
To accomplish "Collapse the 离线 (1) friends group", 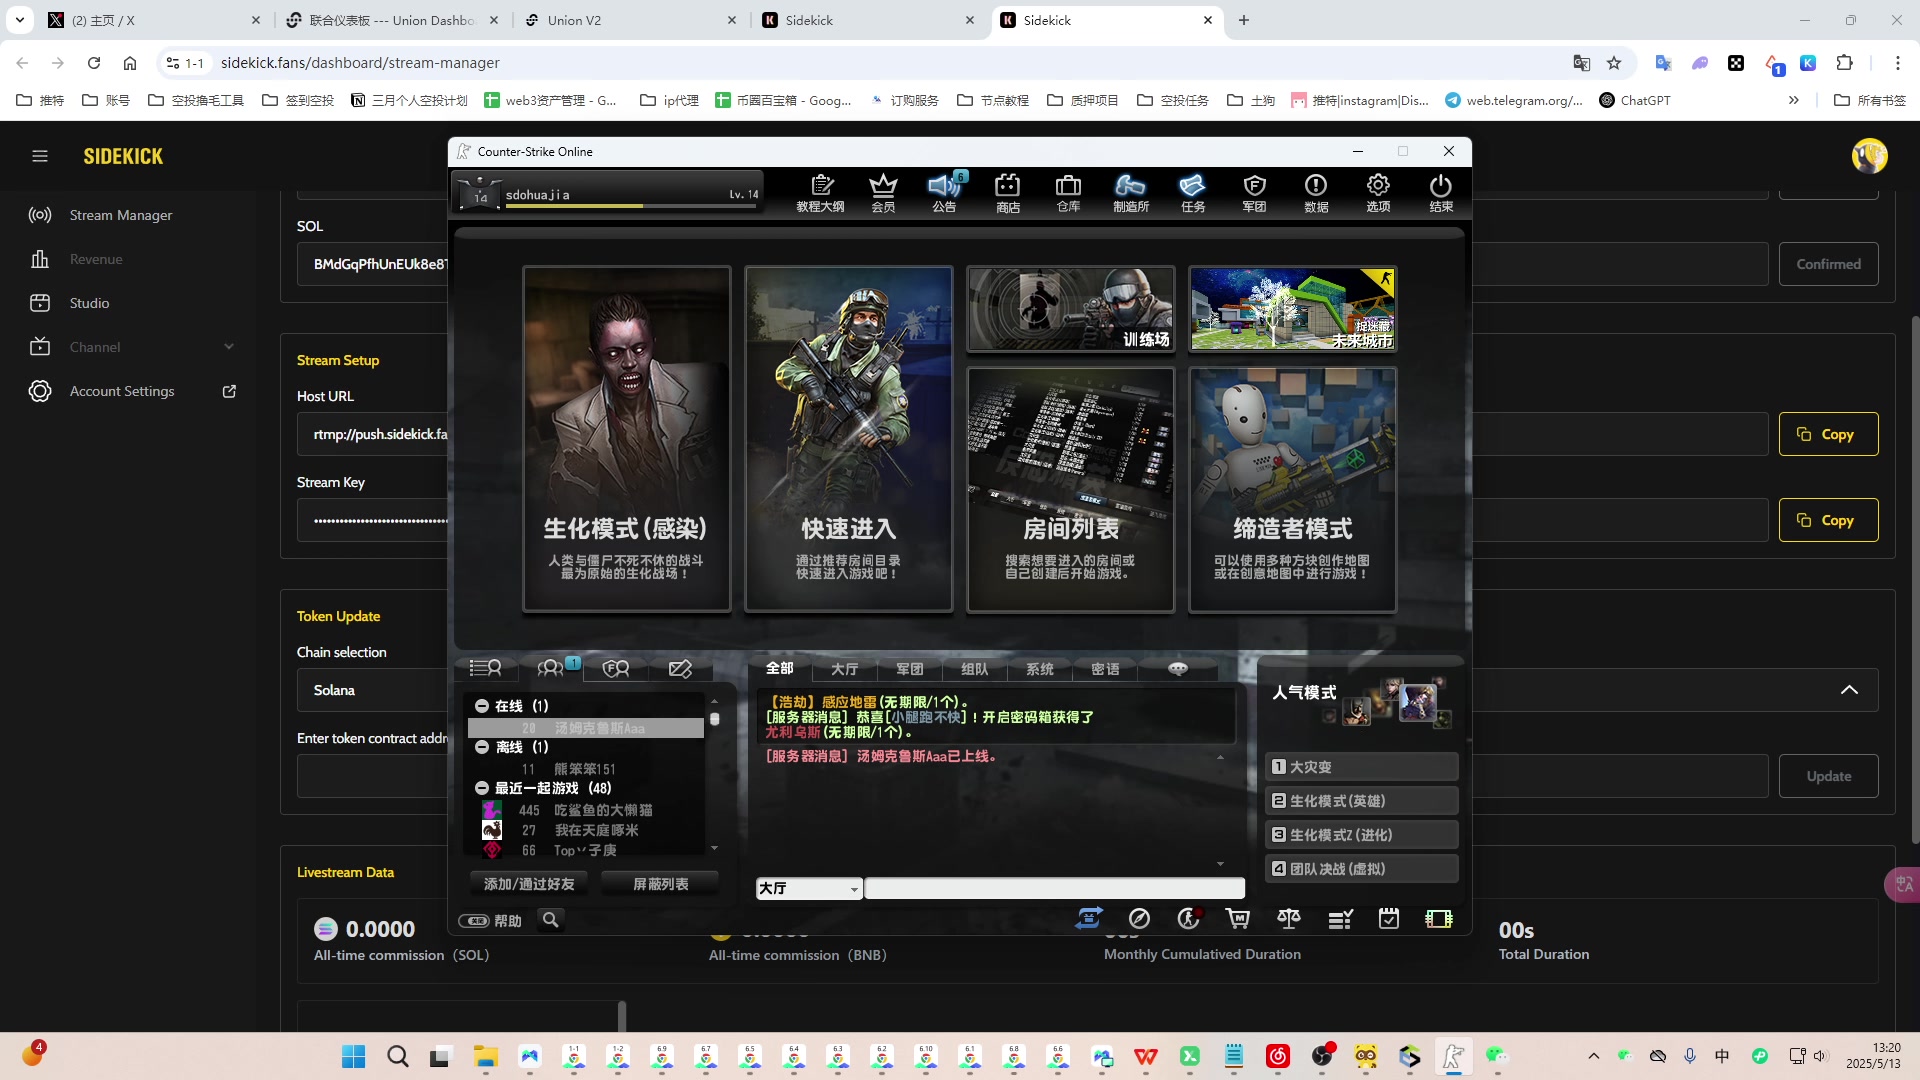I will tap(482, 747).
